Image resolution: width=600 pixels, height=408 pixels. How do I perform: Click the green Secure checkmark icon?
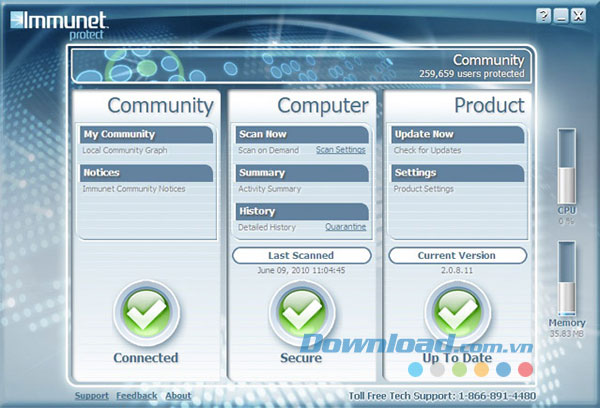302,313
